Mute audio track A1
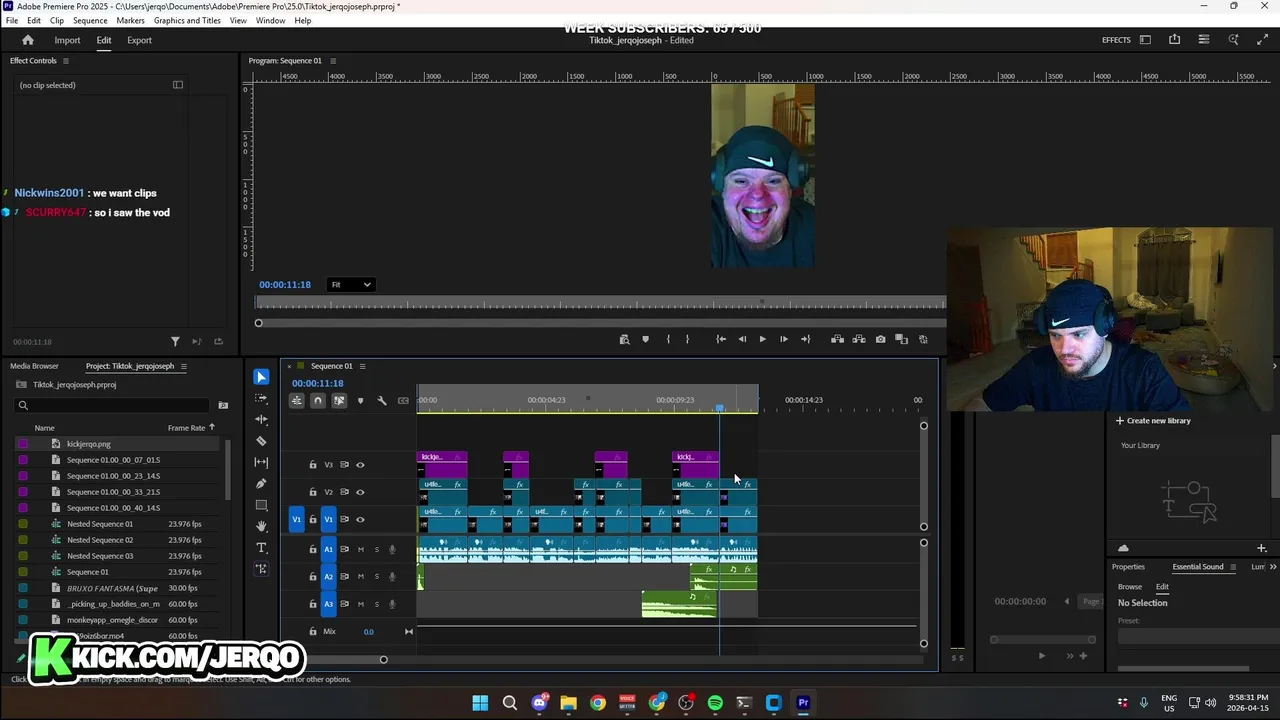 pyautogui.click(x=361, y=549)
